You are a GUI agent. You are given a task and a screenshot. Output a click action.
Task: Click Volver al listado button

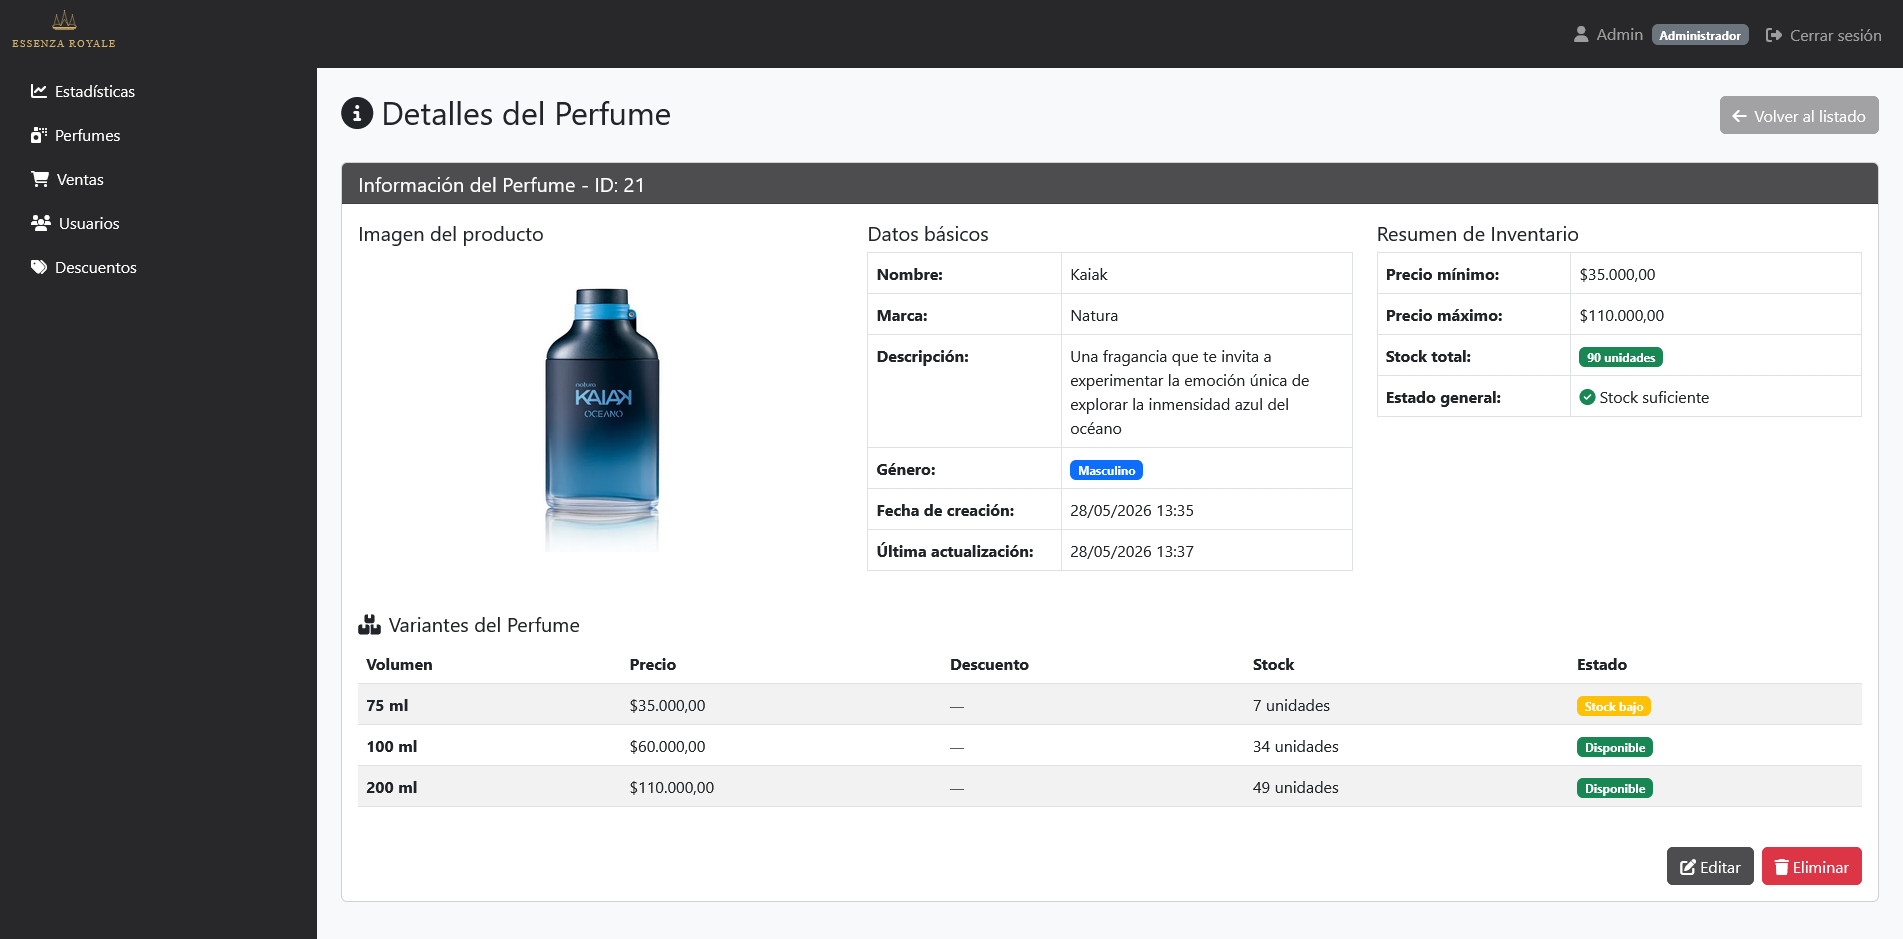click(x=1799, y=115)
